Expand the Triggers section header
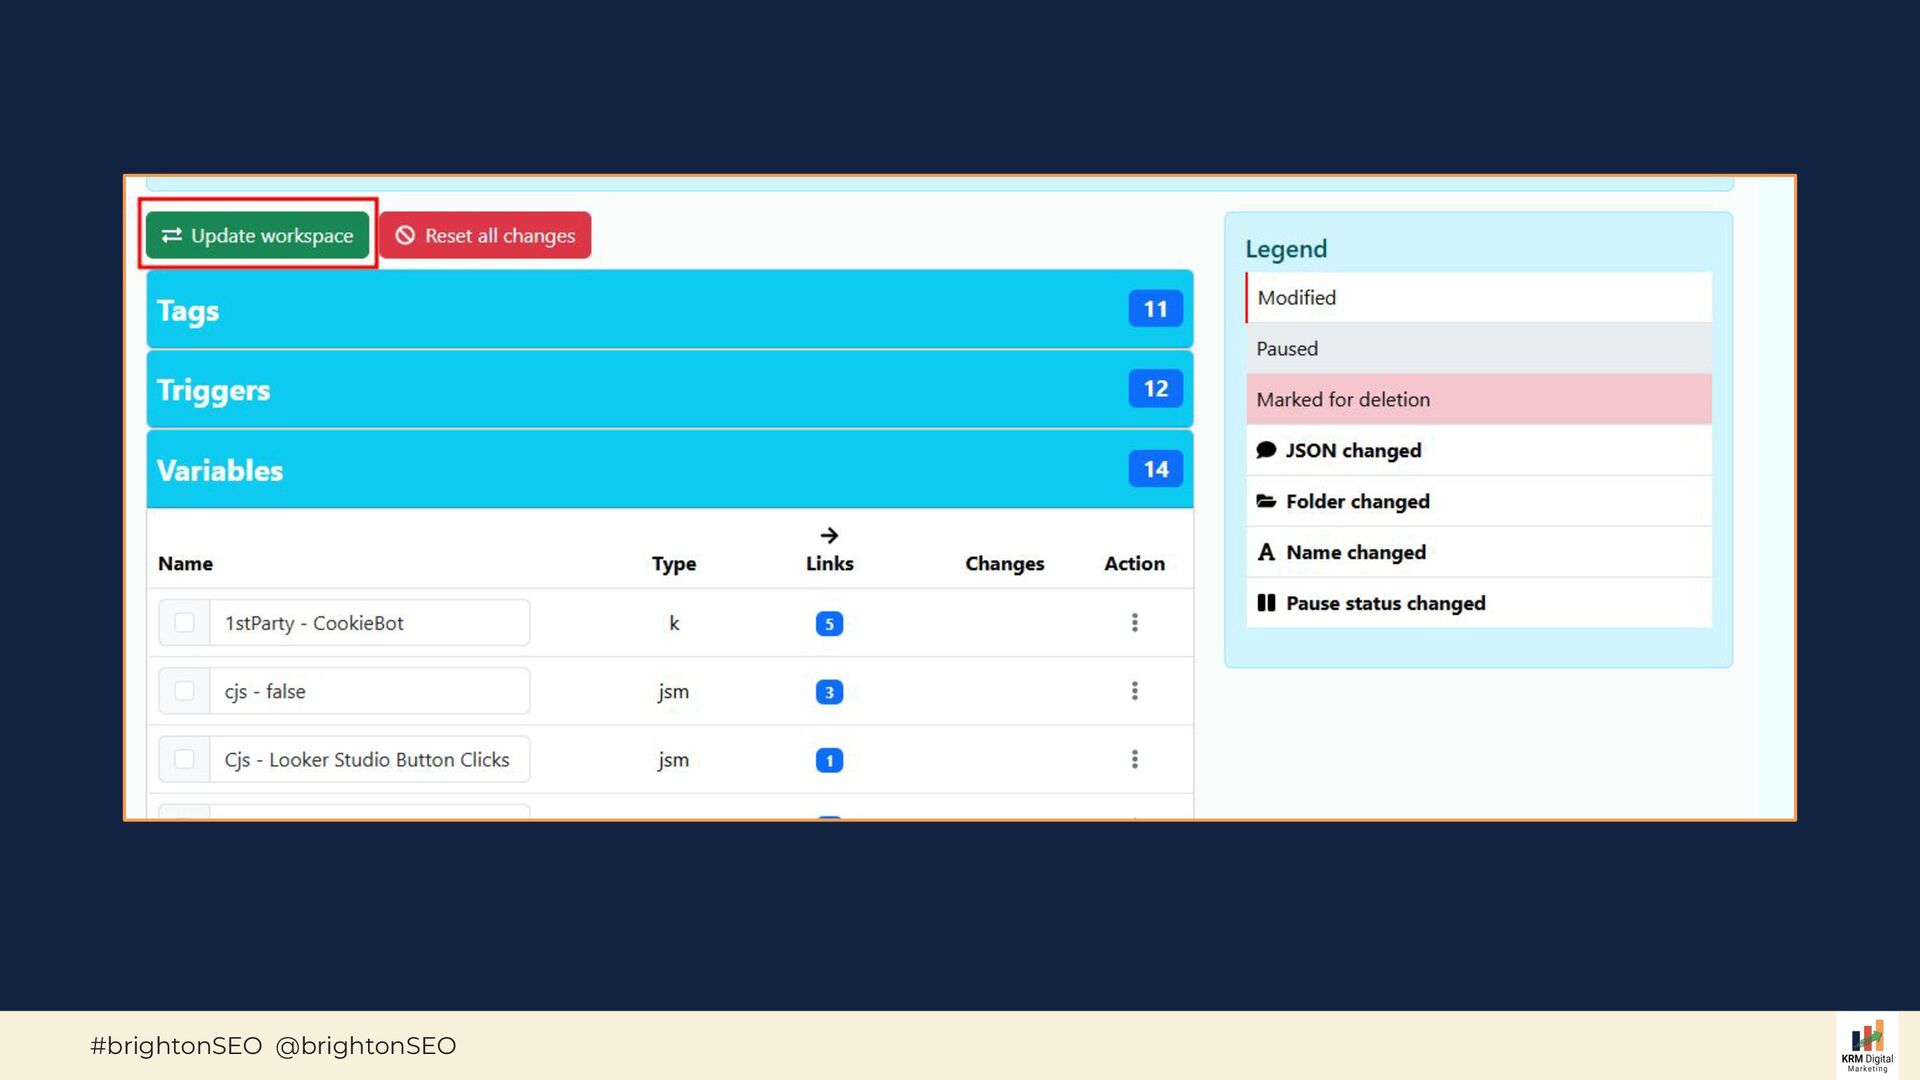This screenshot has height=1080, width=1920. (x=640, y=390)
